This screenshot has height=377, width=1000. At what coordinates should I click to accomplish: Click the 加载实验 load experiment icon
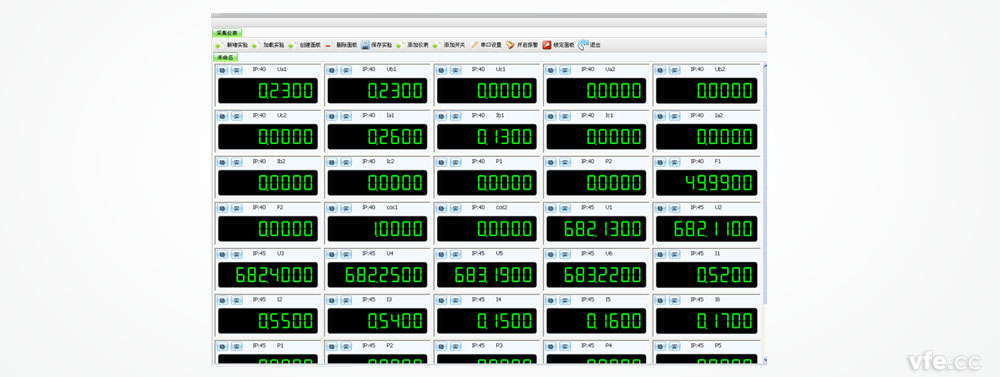(x=254, y=45)
